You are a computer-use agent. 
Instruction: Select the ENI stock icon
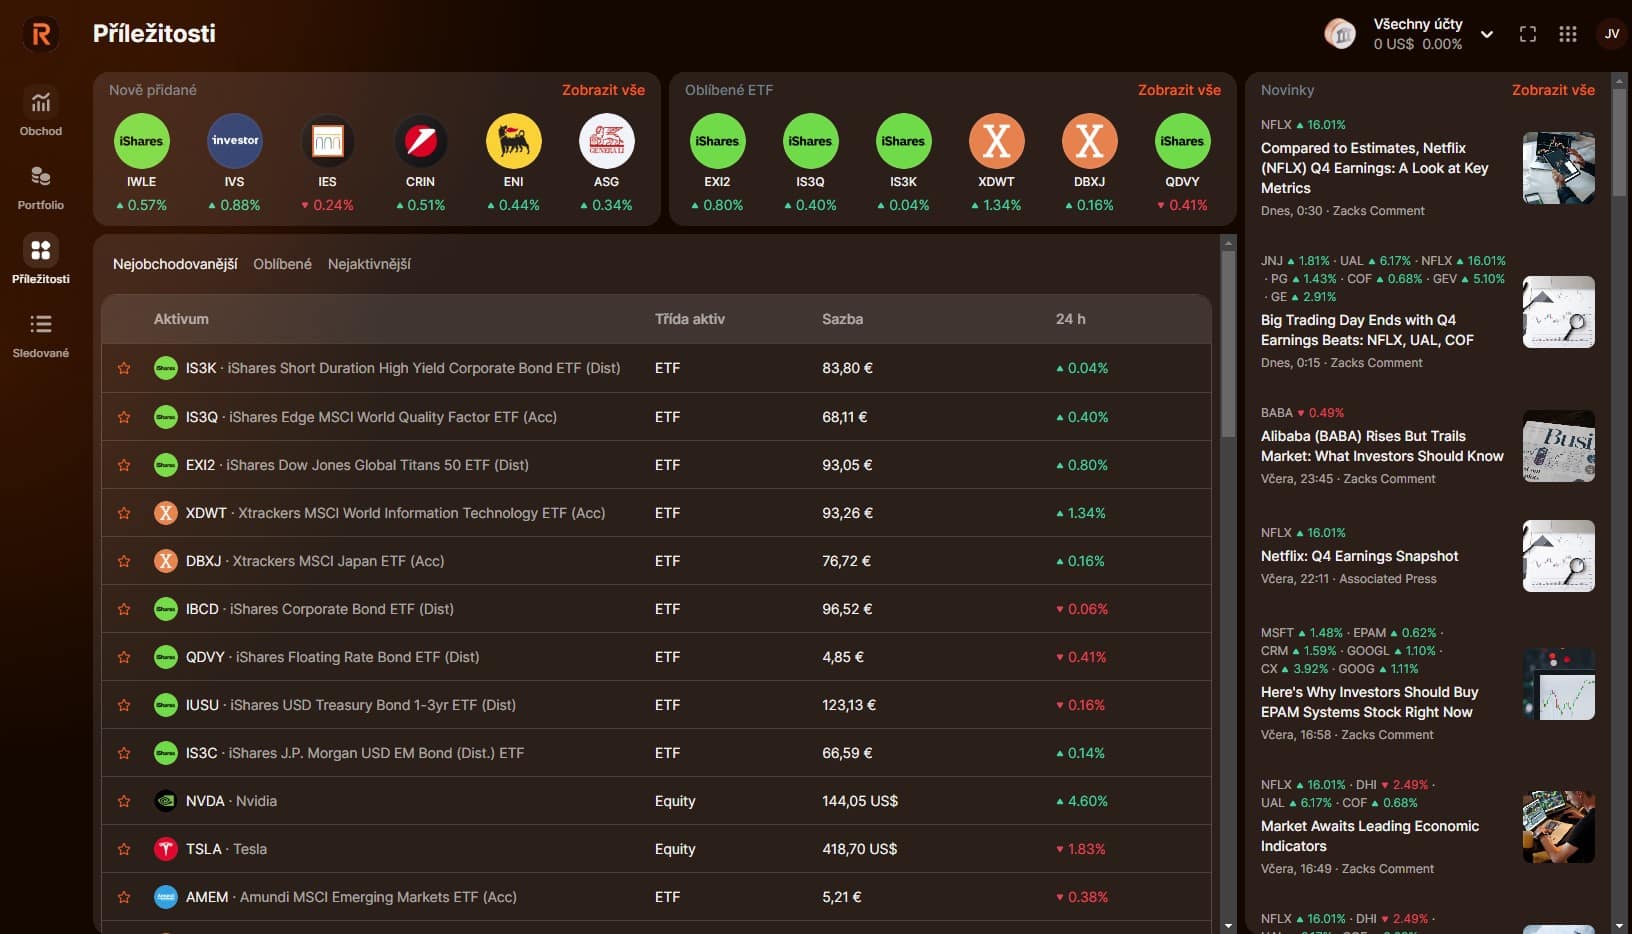pos(513,142)
